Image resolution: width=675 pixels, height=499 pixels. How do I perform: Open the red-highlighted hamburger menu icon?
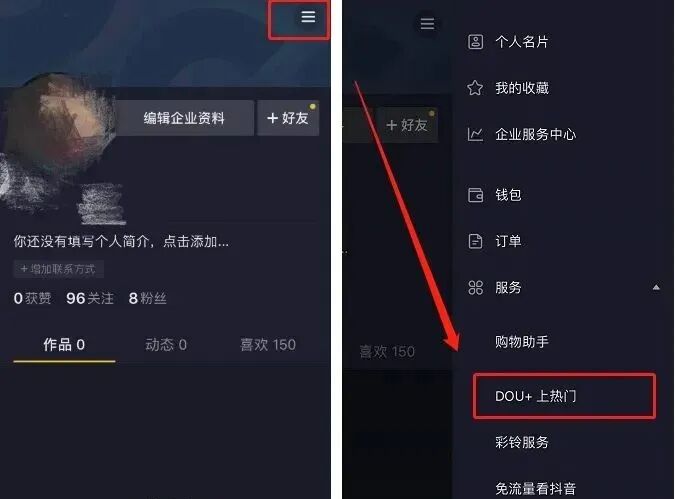[x=308, y=17]
